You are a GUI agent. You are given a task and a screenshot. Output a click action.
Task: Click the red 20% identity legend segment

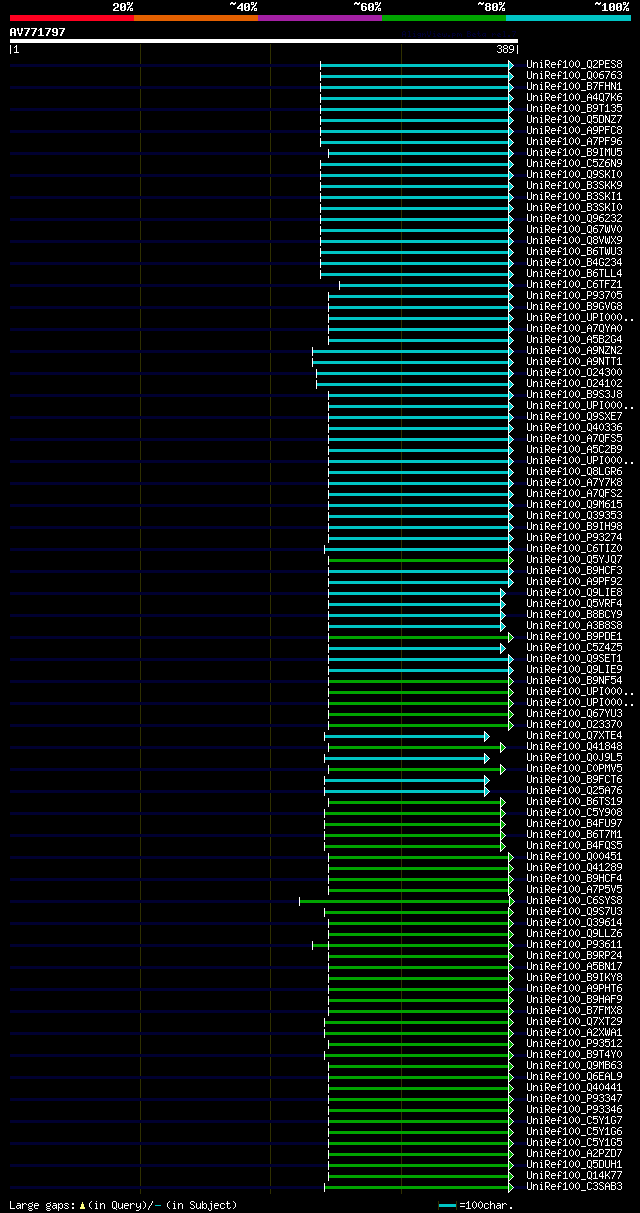[x=71, y=17]
